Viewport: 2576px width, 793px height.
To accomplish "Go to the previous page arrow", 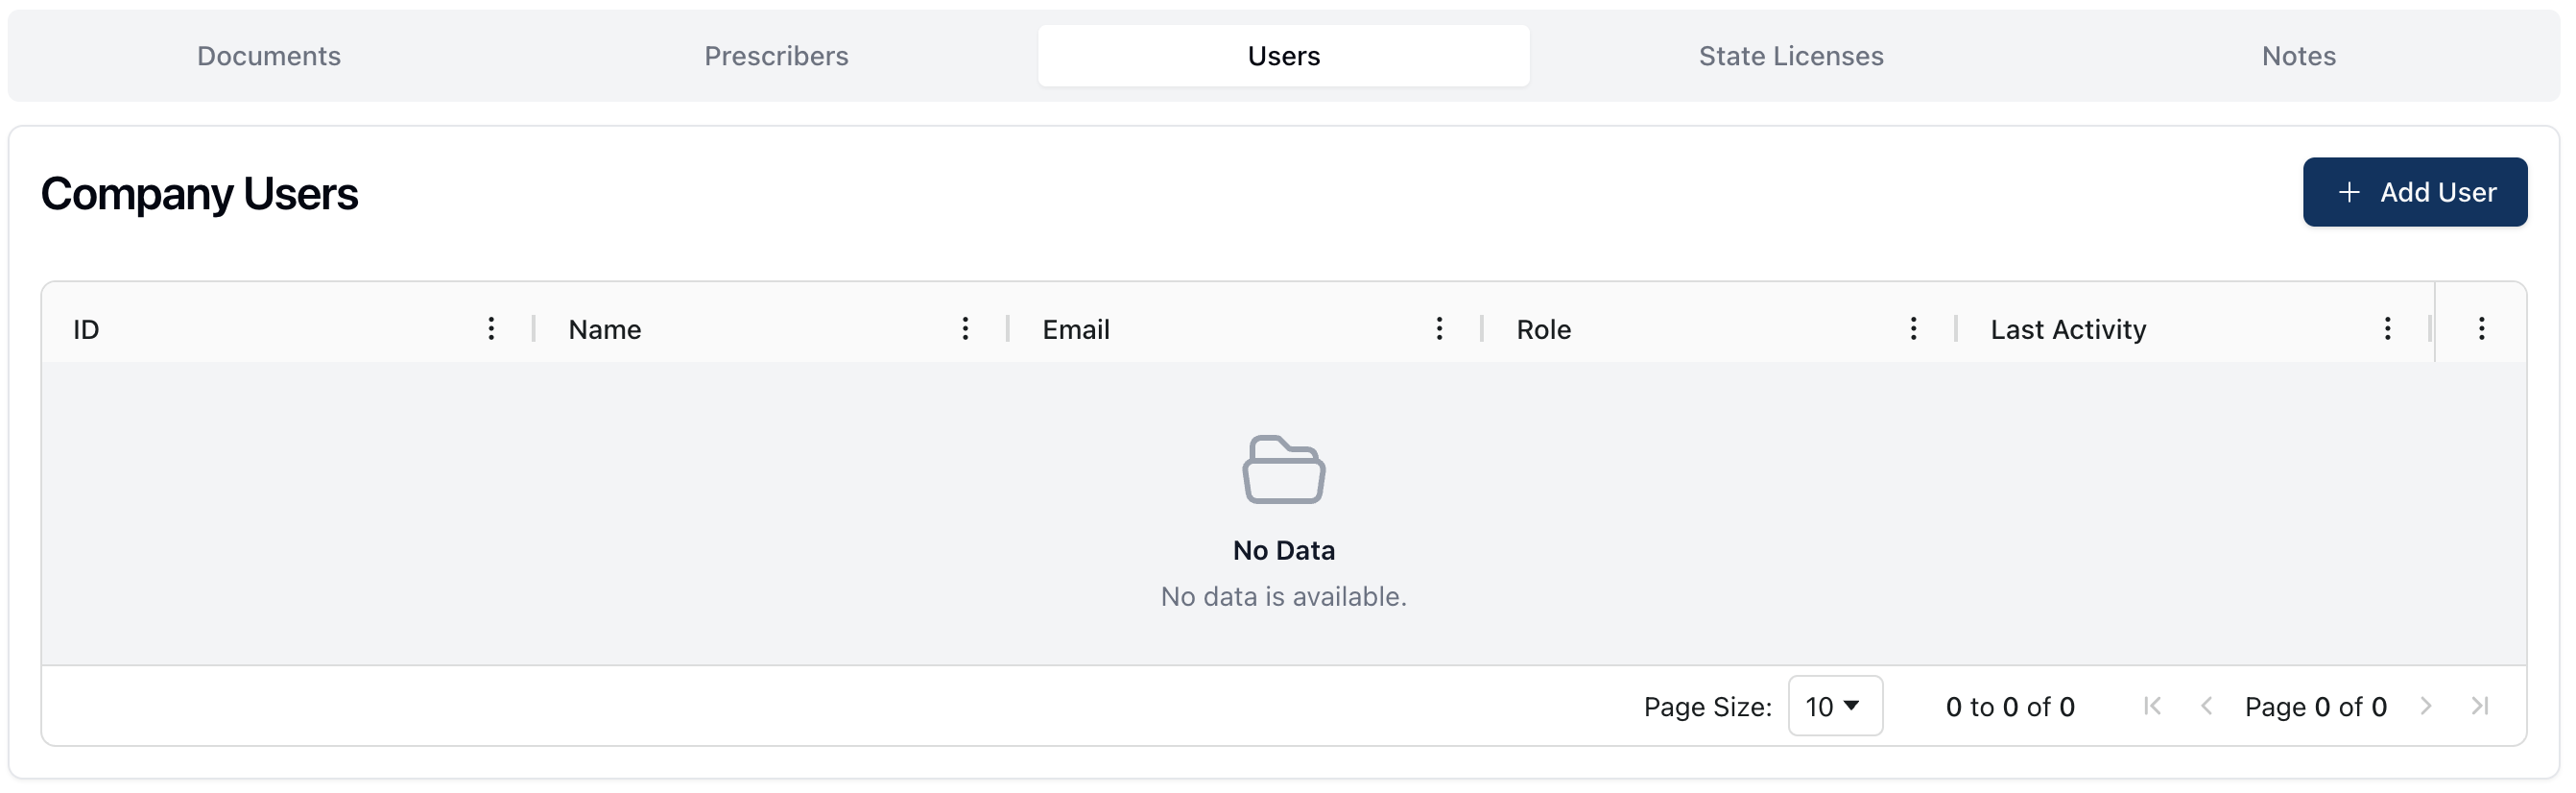I will 2206,706.
